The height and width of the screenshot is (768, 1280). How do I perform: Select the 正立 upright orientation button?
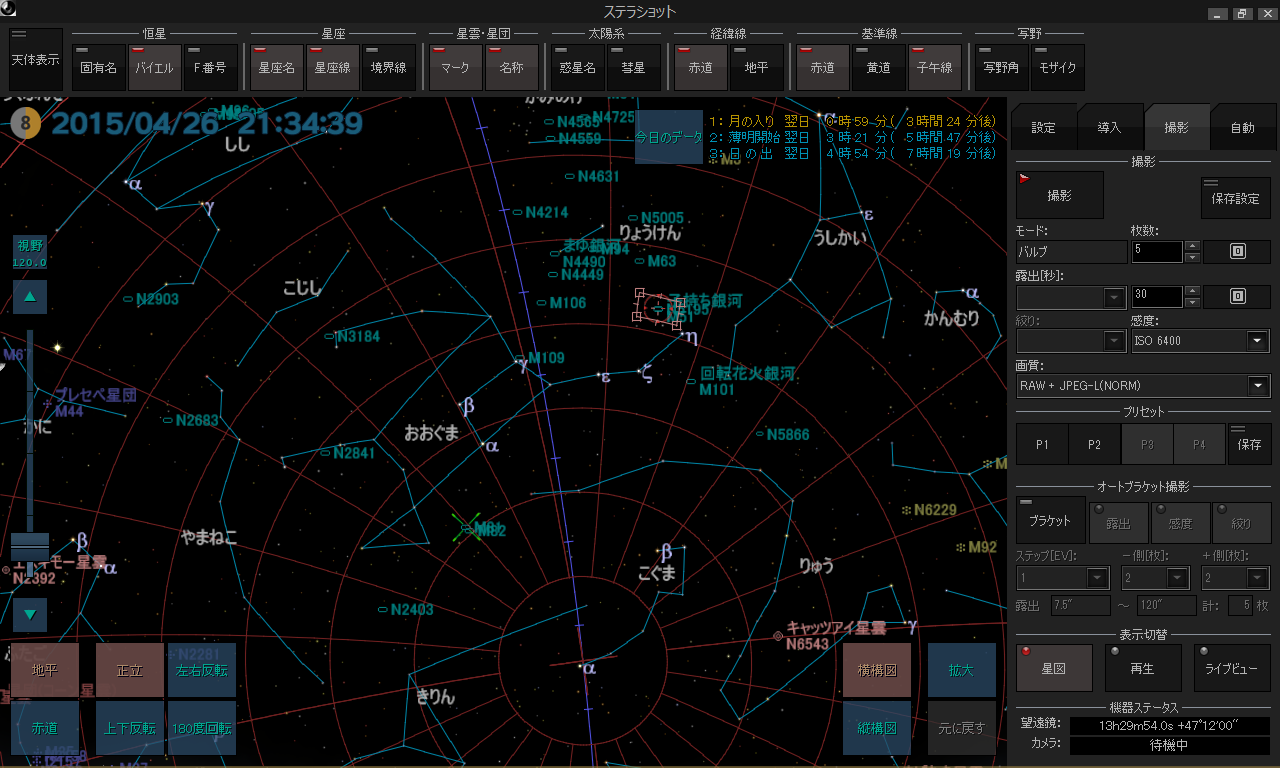(130, 670)
